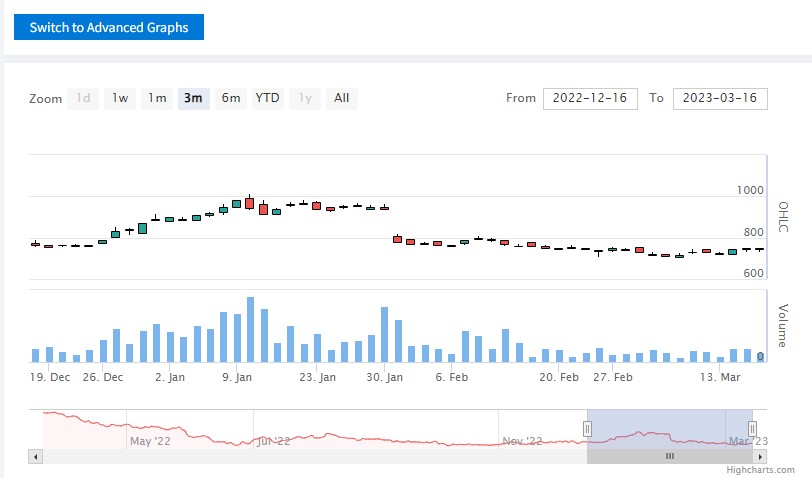Select the active 3m zoom button
This screenshot has height=478, width=812.
point(193,98)
